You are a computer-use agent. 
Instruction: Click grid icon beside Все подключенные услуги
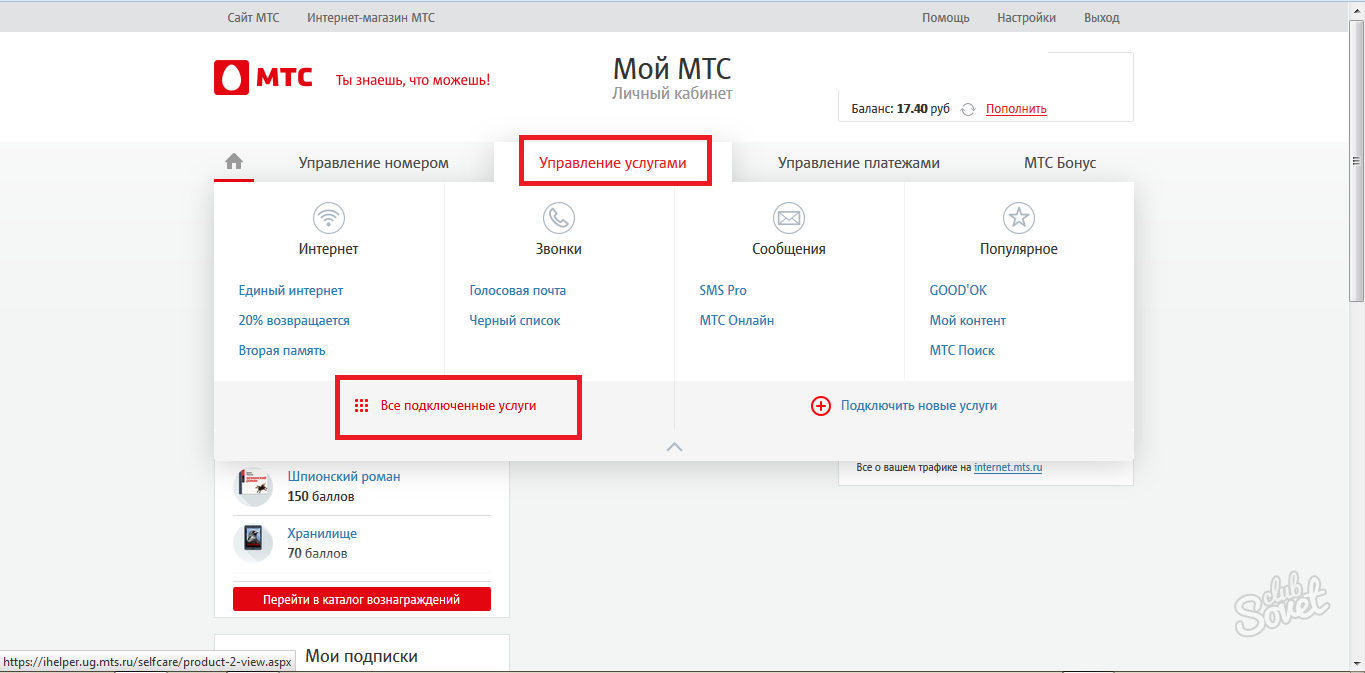click(362, 406)
